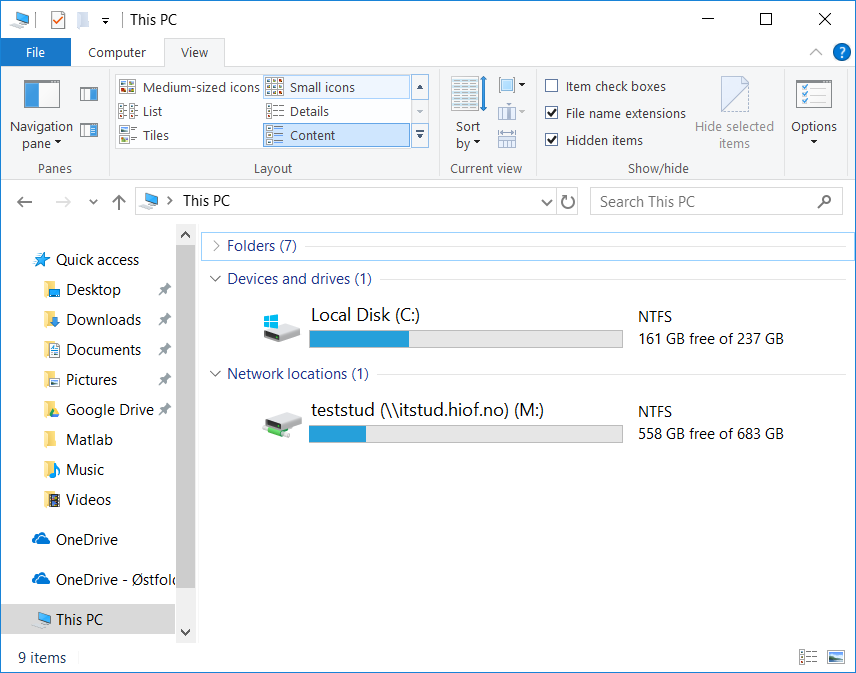Select Small icons layout
Image resolution: width=856 pixels, height=673 pixels.
click(x=336, y=87)
